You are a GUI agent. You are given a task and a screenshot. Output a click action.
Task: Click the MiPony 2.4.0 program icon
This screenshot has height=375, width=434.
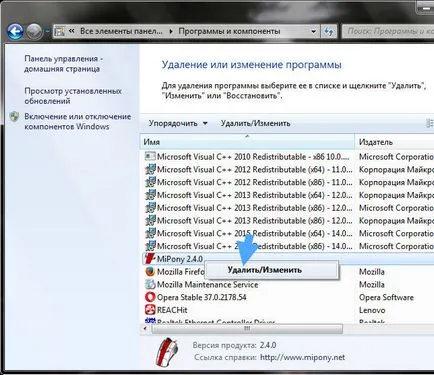click(150, 259)
